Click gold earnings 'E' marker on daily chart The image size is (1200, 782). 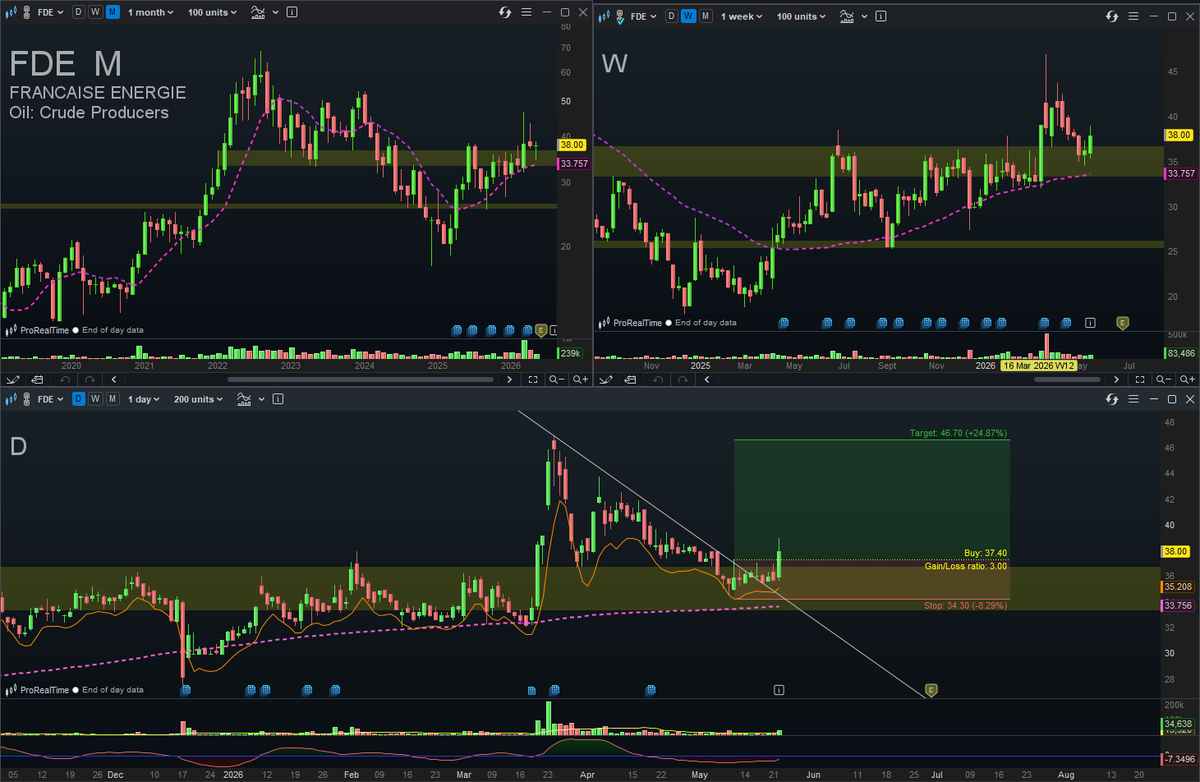(931, 689)
